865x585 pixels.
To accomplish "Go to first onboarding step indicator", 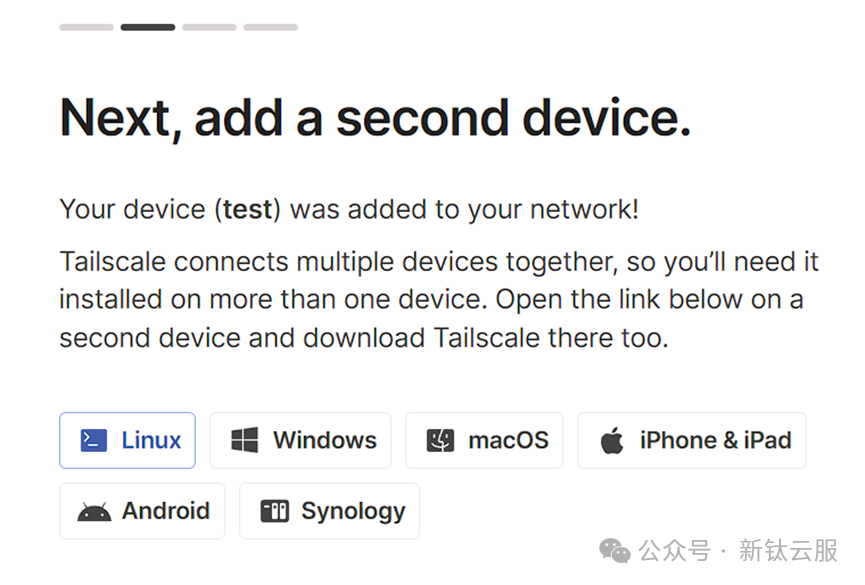I will coord(87,27).
